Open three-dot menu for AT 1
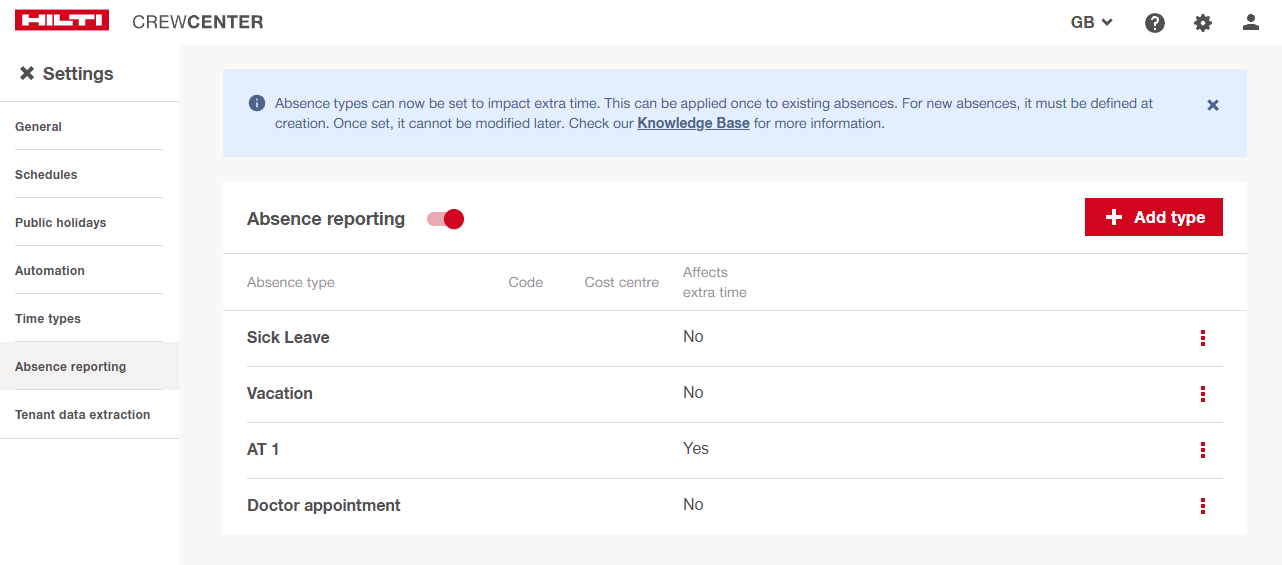The image size is (1282, 565). (x=1202, y=450)
